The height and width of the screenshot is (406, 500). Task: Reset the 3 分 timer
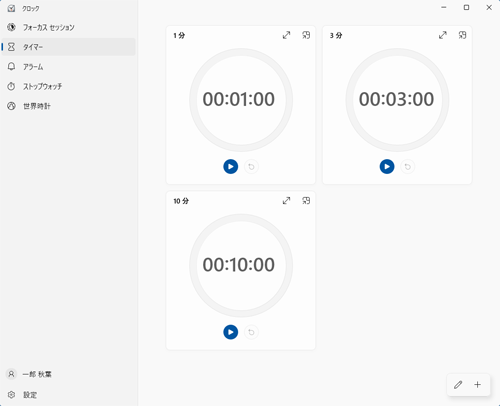pyautogui.click(x=407, y=167)
